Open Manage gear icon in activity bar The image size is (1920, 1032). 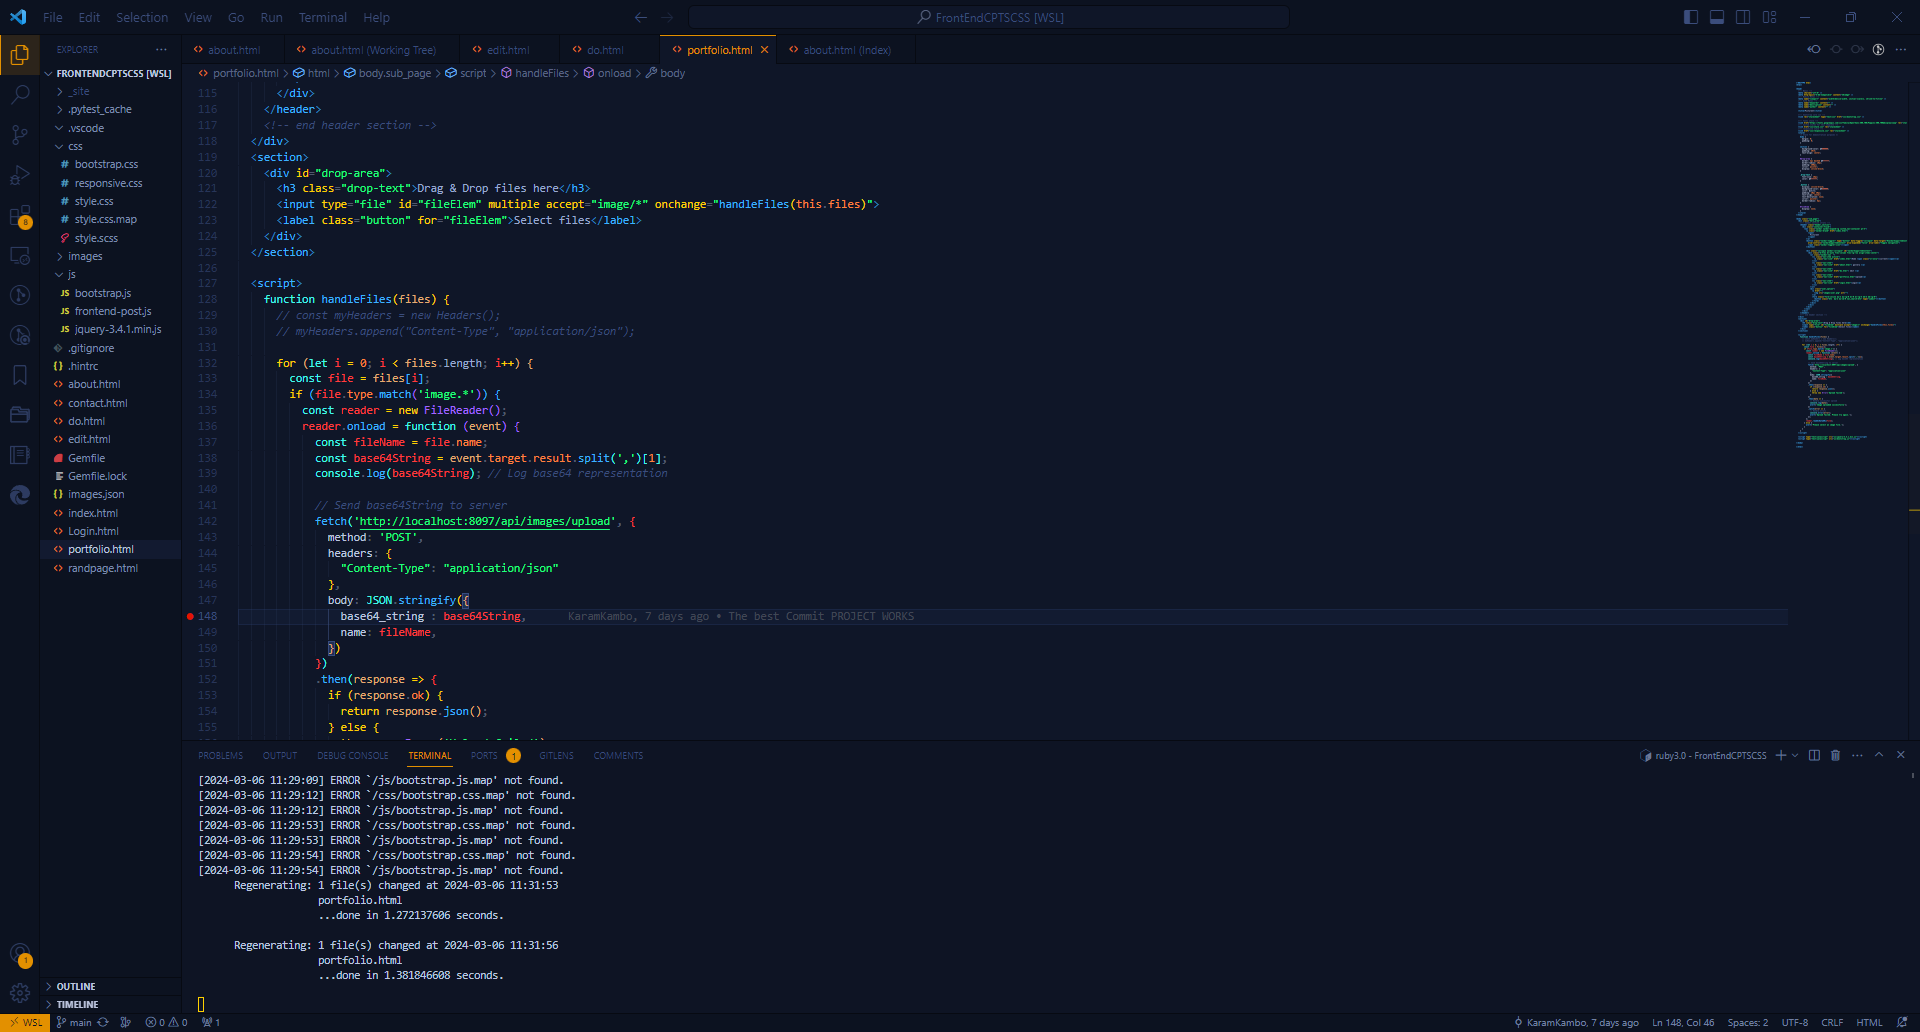(x=19, y=993)
